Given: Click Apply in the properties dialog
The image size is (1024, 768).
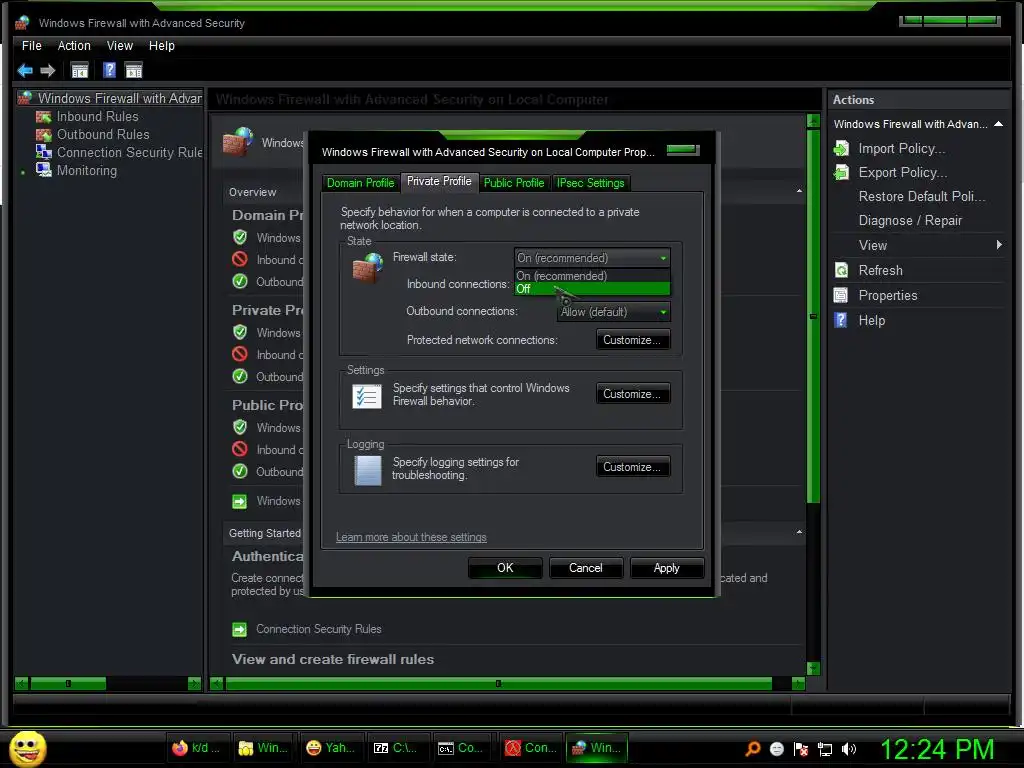Looking at the screenshot, I should [x=667, y=568].
